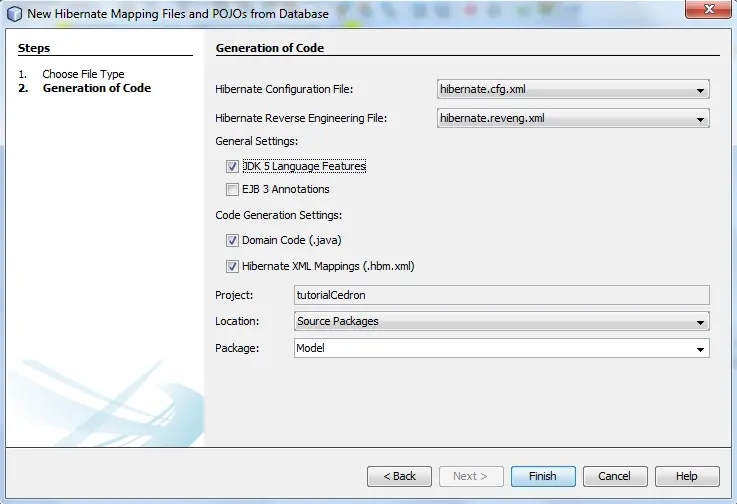
Task: Expand the Package combo box arrow
Action: (x=700, y=349)
